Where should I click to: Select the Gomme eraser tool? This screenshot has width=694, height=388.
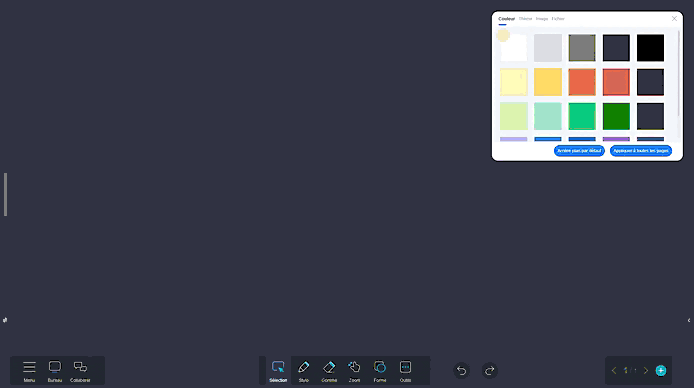click(x=329, y=370)
